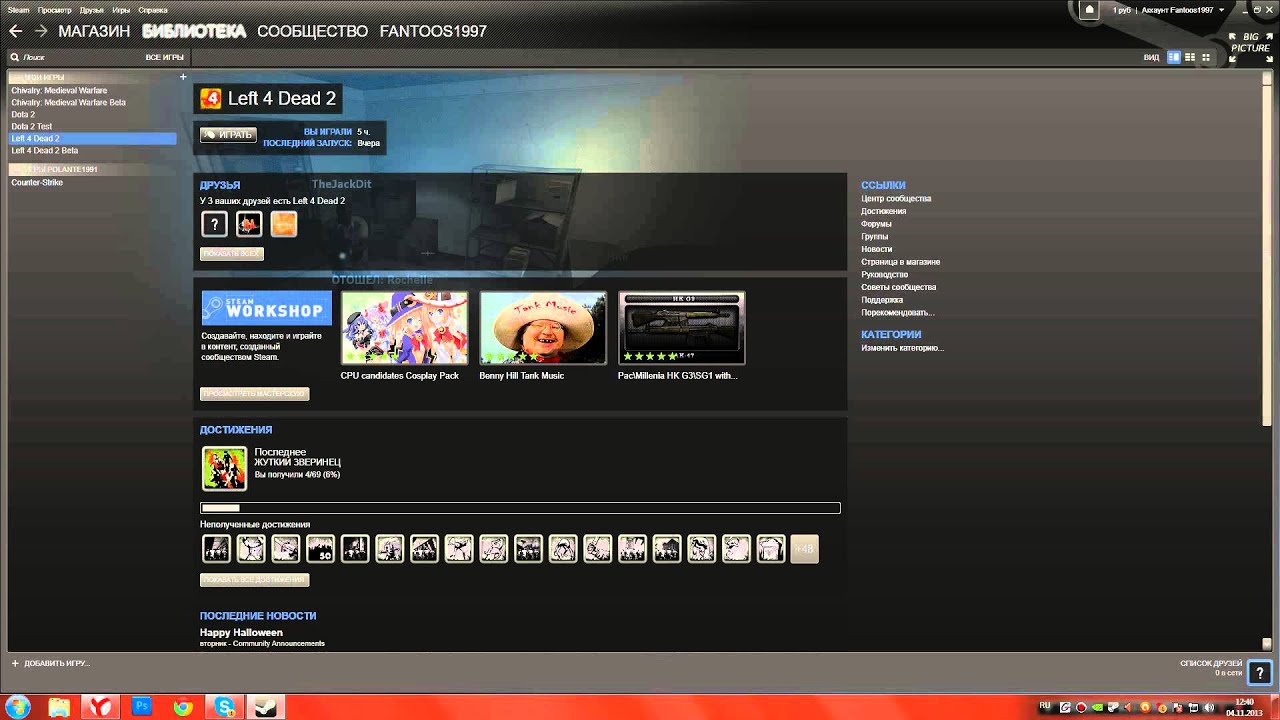Viewport: 1280px width, 720px height.
Task: Open the Steam menu
Action: coord(18,10)
